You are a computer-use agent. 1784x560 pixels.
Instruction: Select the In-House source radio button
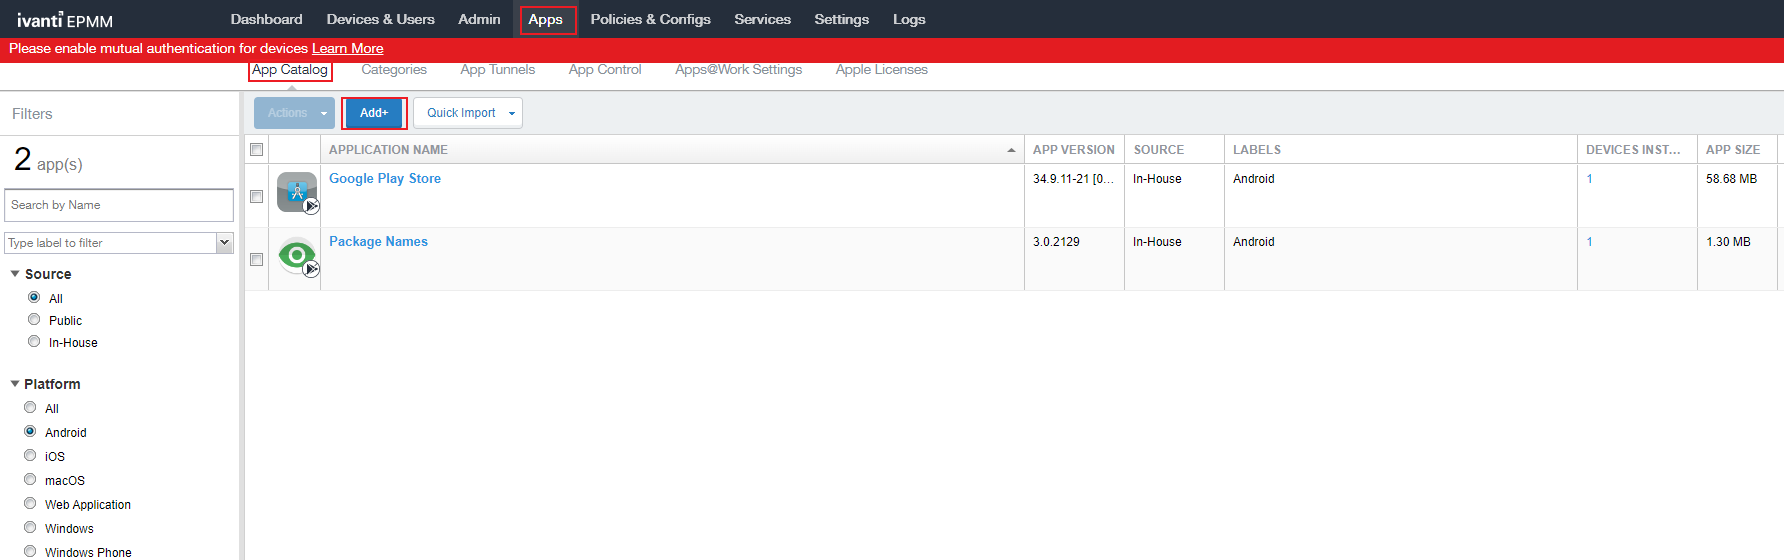click(34, 341)
